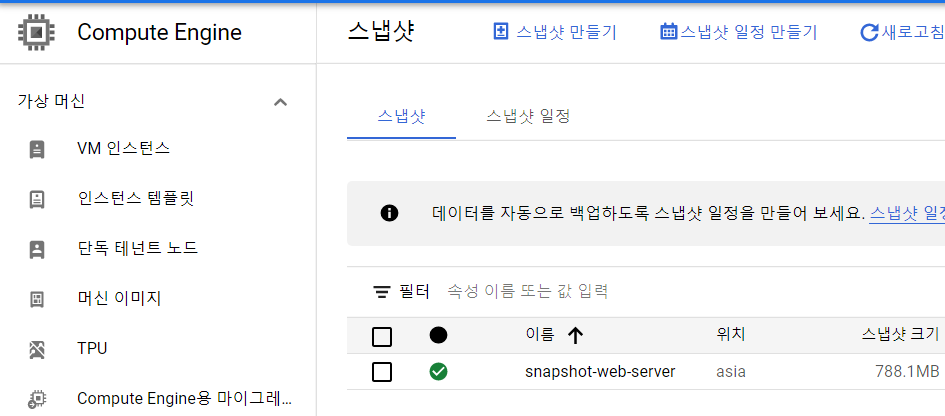This screenshot has width=945, height=416.
Task: Switch to the 스냅샷 tab
Action: pos(401,116)
